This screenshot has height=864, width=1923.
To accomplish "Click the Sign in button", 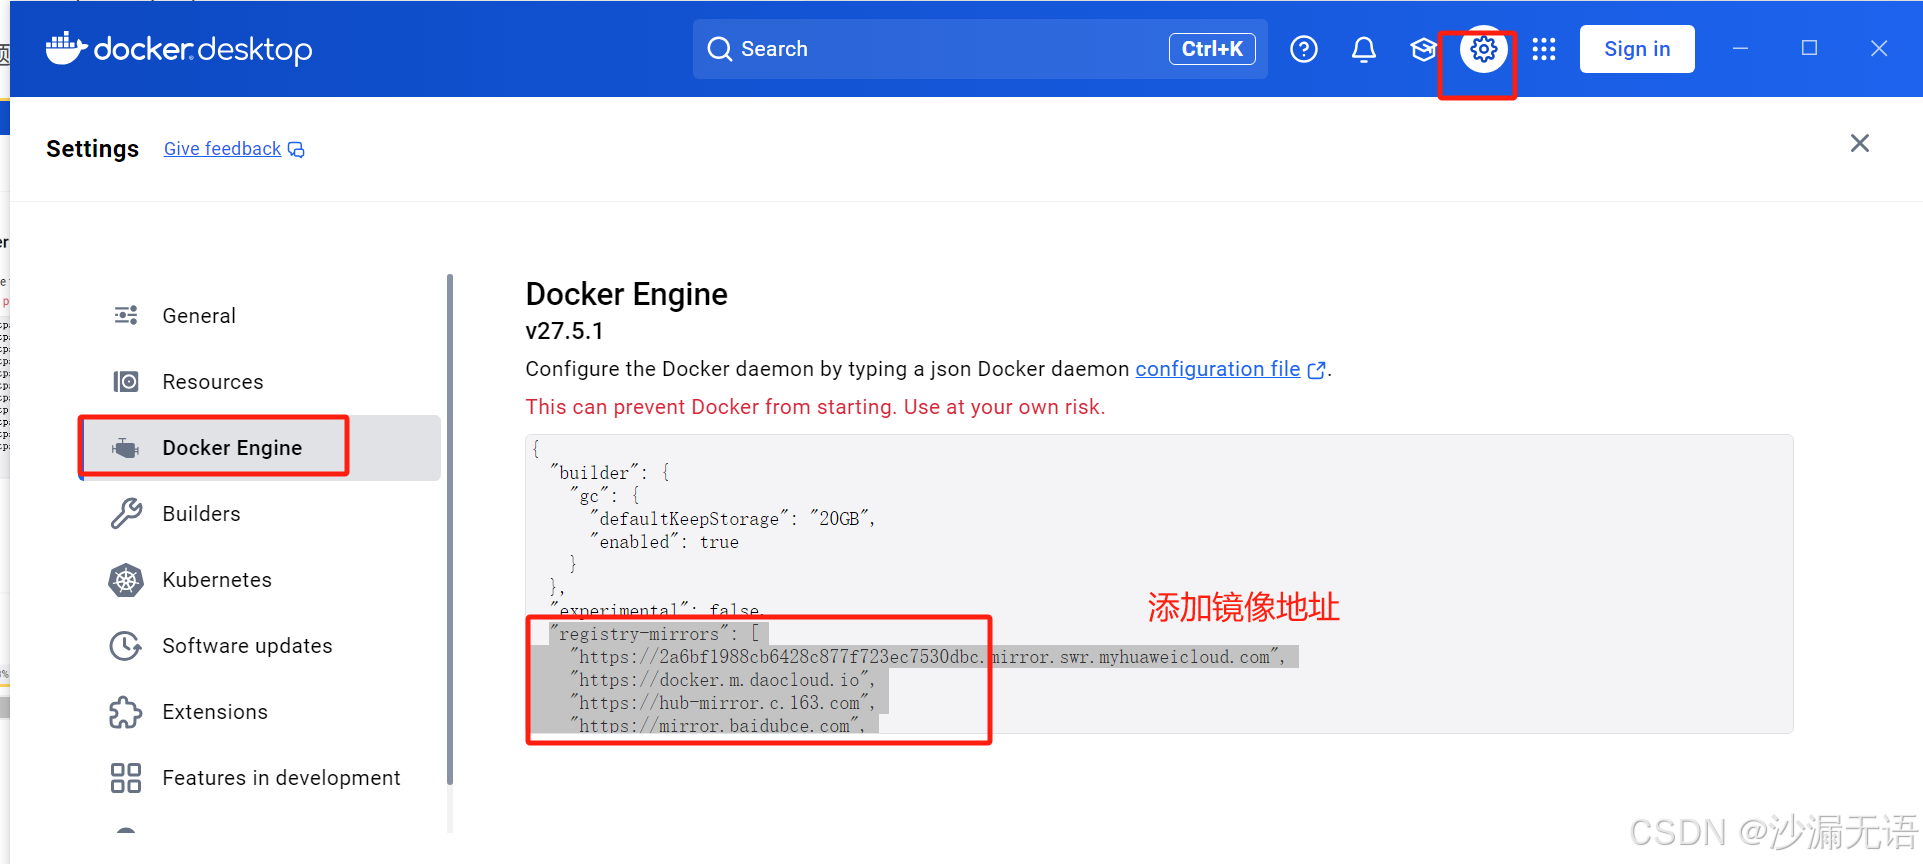I will point(1637,49).
